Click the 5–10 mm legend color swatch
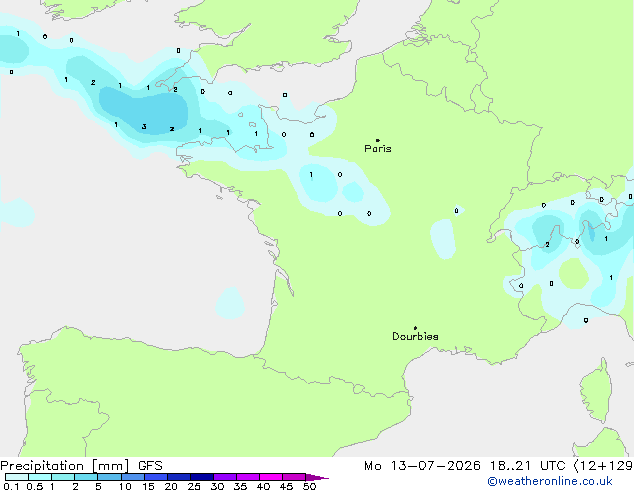This screenshot has height=490, width=634. tap(109, 477)
